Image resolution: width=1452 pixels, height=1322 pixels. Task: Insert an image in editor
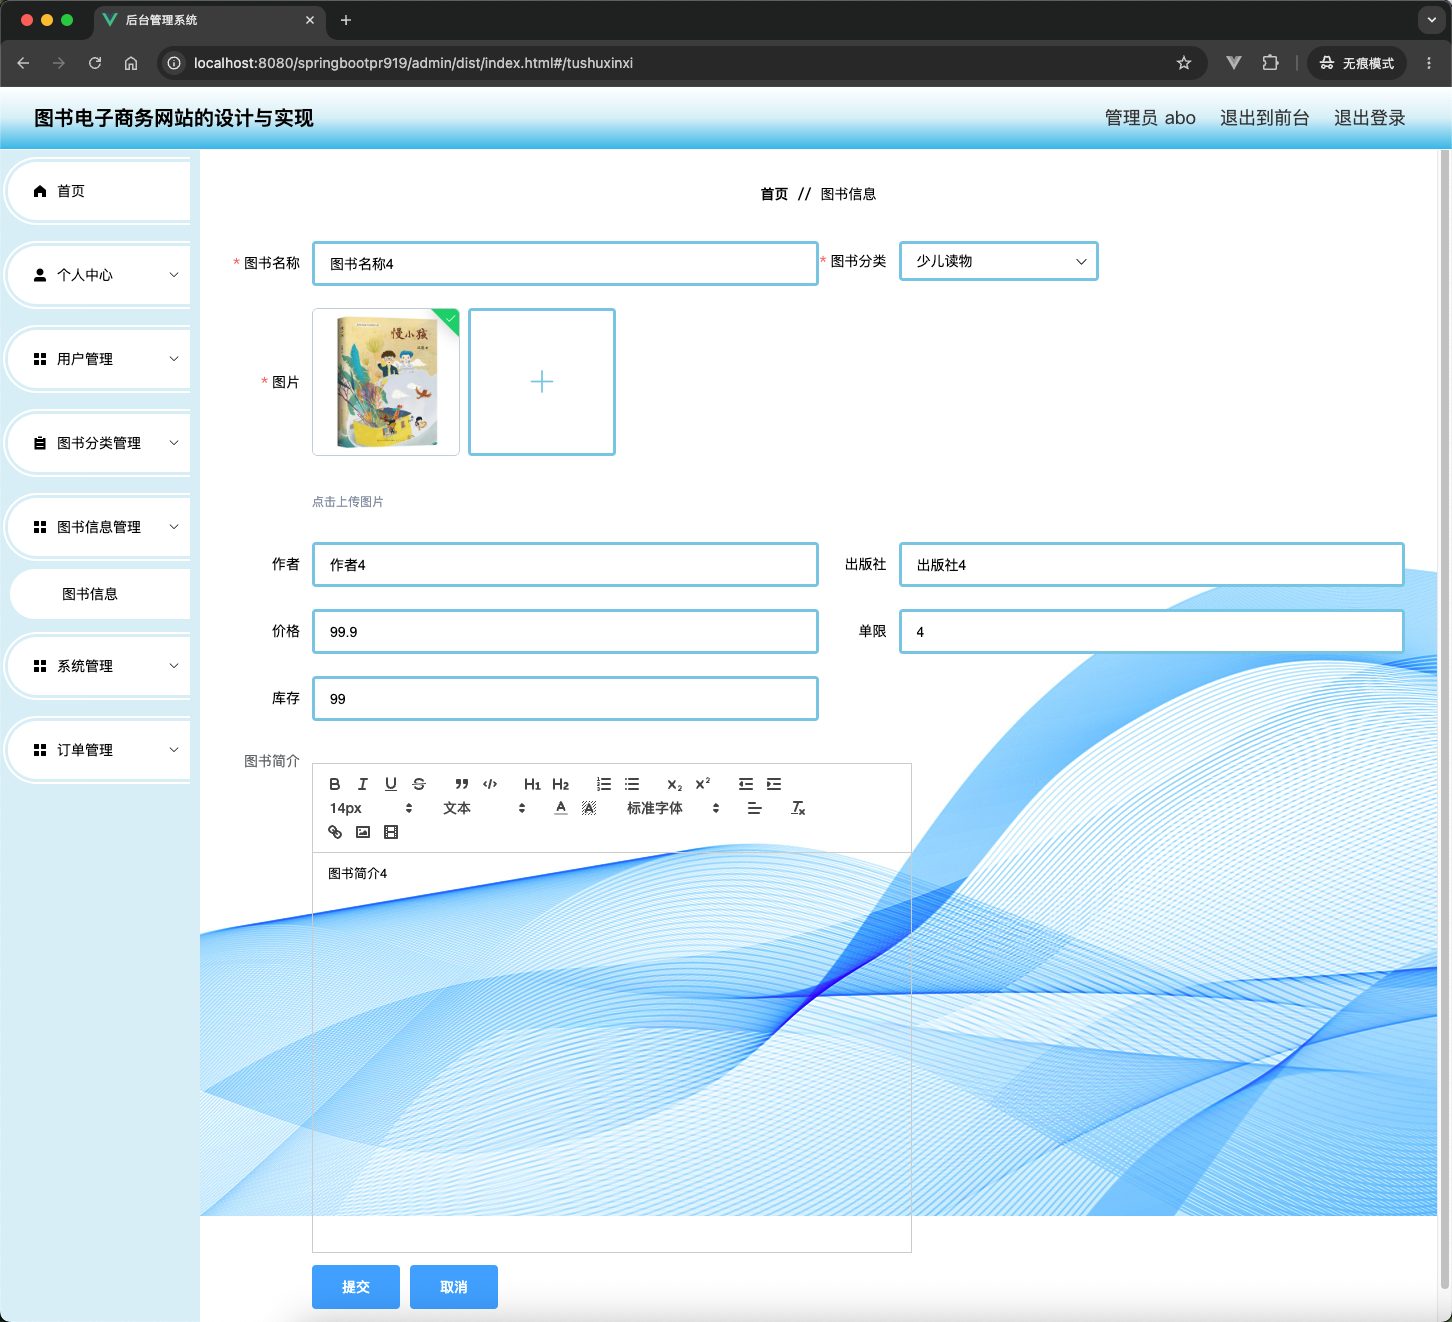pyautogui.click(x=363, y=832)
